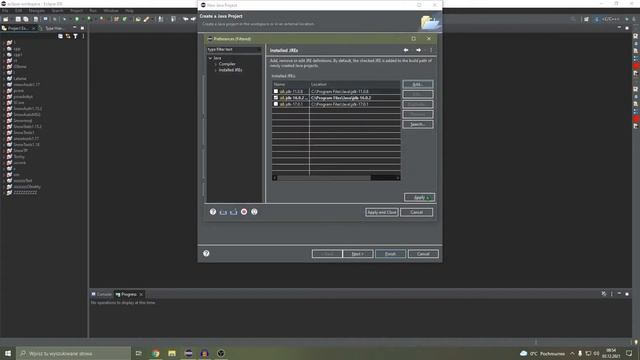Click the Task View taskbar icon
This screenshot has width=640, height=360.
(139, 353)
